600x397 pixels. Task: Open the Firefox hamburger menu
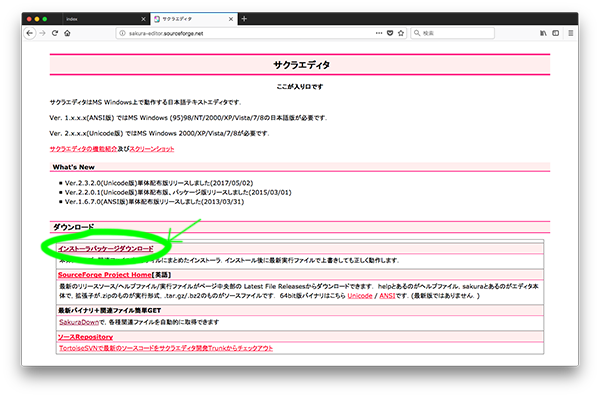(x=571, y=33)
